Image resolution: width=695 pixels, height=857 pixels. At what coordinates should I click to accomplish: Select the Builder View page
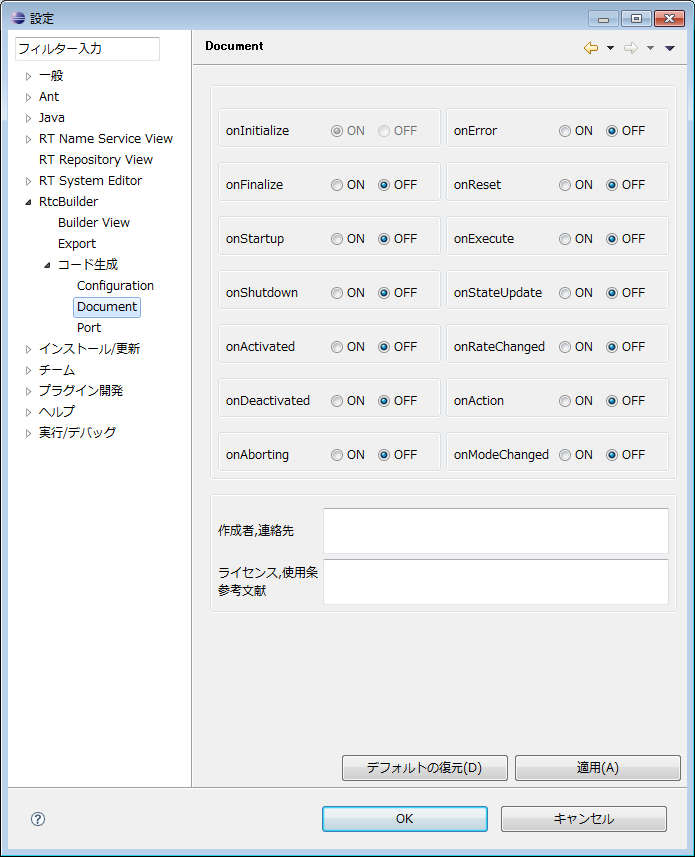94,223
